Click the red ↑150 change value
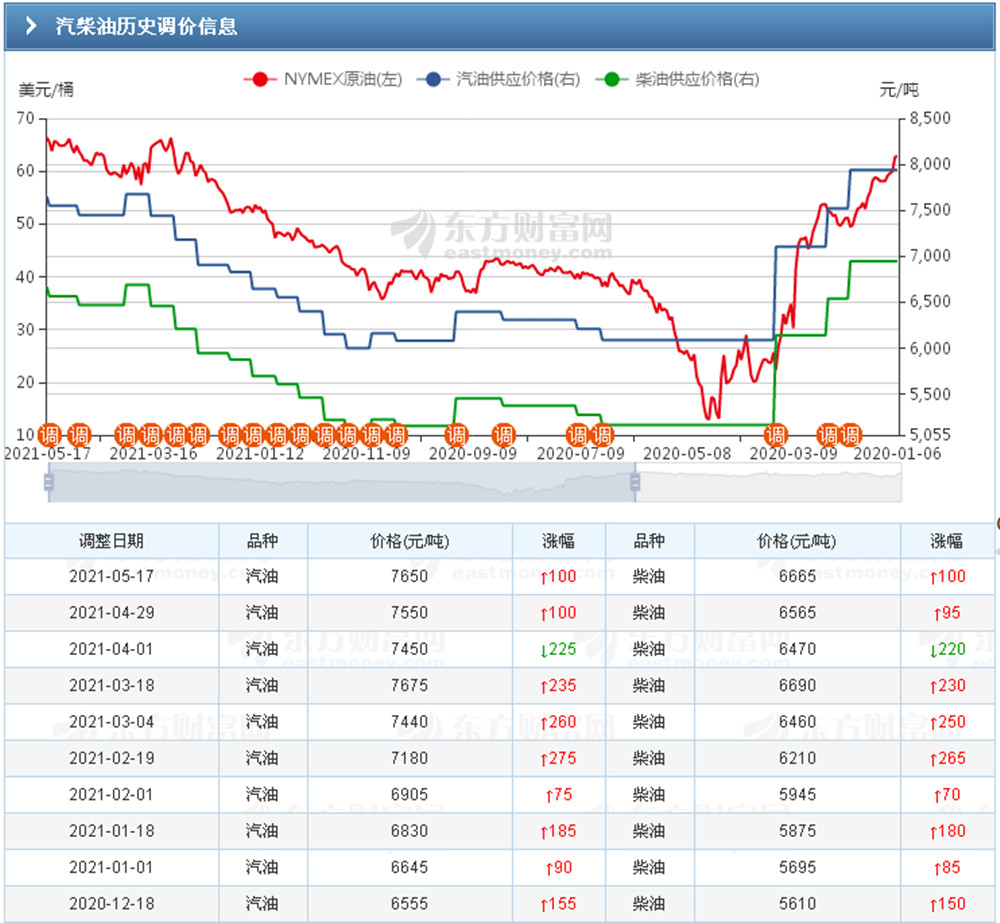Screen dimensions: 1000x923 (947, 903)
